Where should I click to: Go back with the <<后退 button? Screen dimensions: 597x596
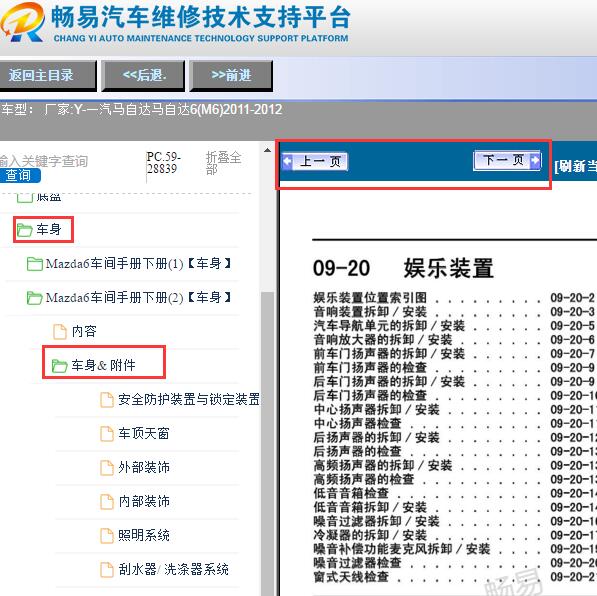click(144, 75)
